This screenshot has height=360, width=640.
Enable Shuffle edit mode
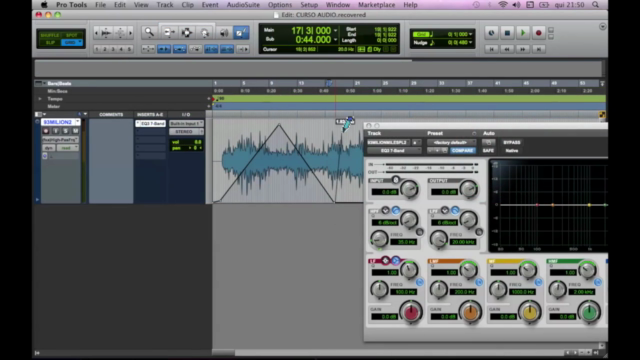click(x=50, y=35)
